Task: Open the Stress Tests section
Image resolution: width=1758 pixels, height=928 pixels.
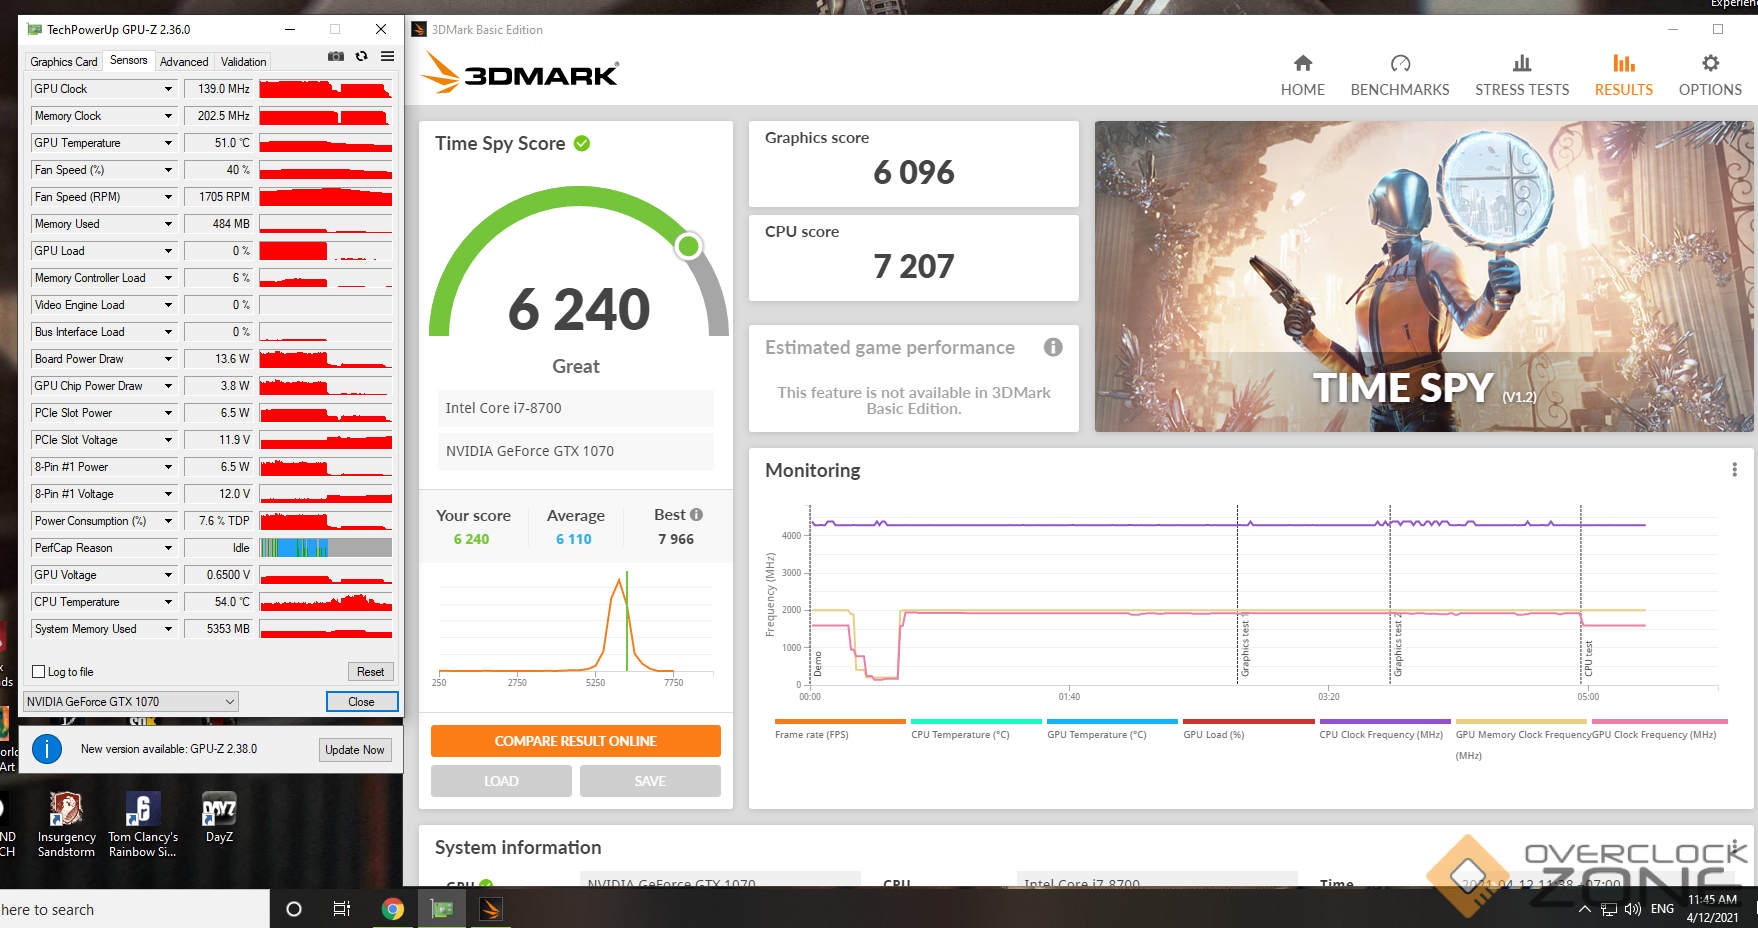Action: pyautogui.click(x=1521, y=75)
